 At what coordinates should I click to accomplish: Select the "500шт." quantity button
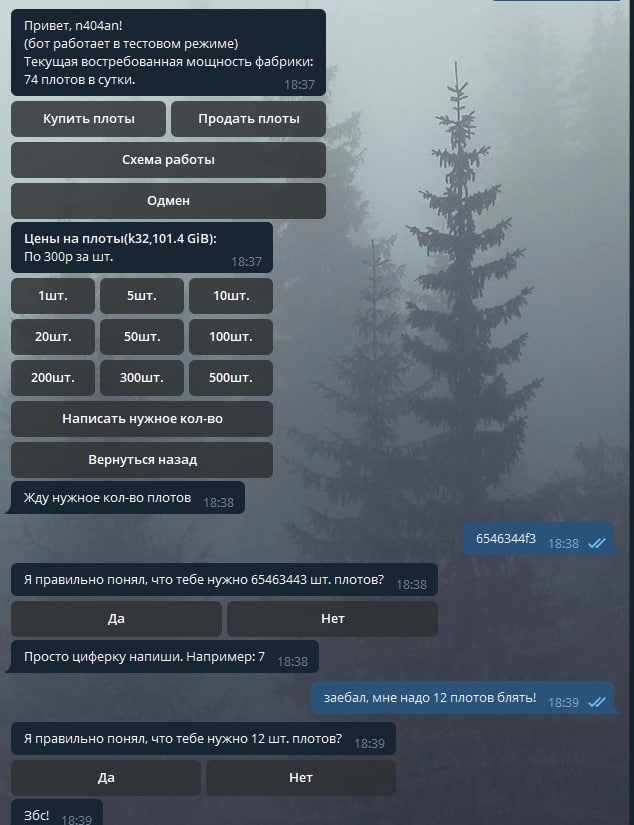point(230,378)
